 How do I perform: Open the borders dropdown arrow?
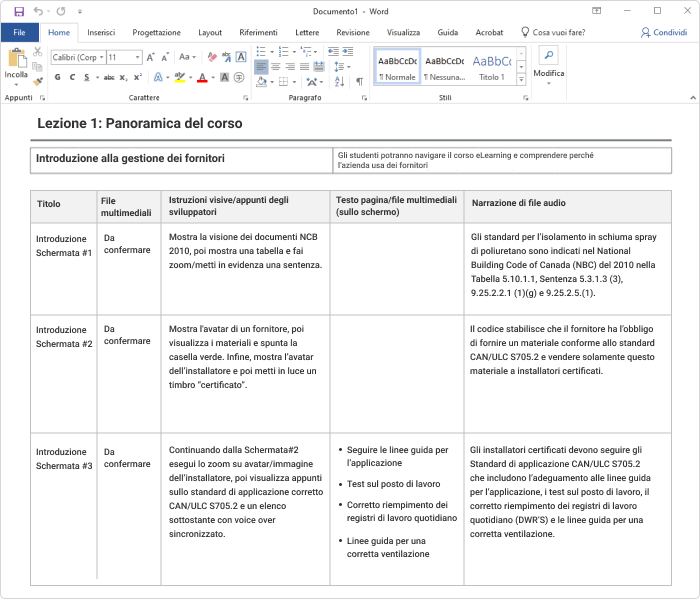(x=294, y=82)
